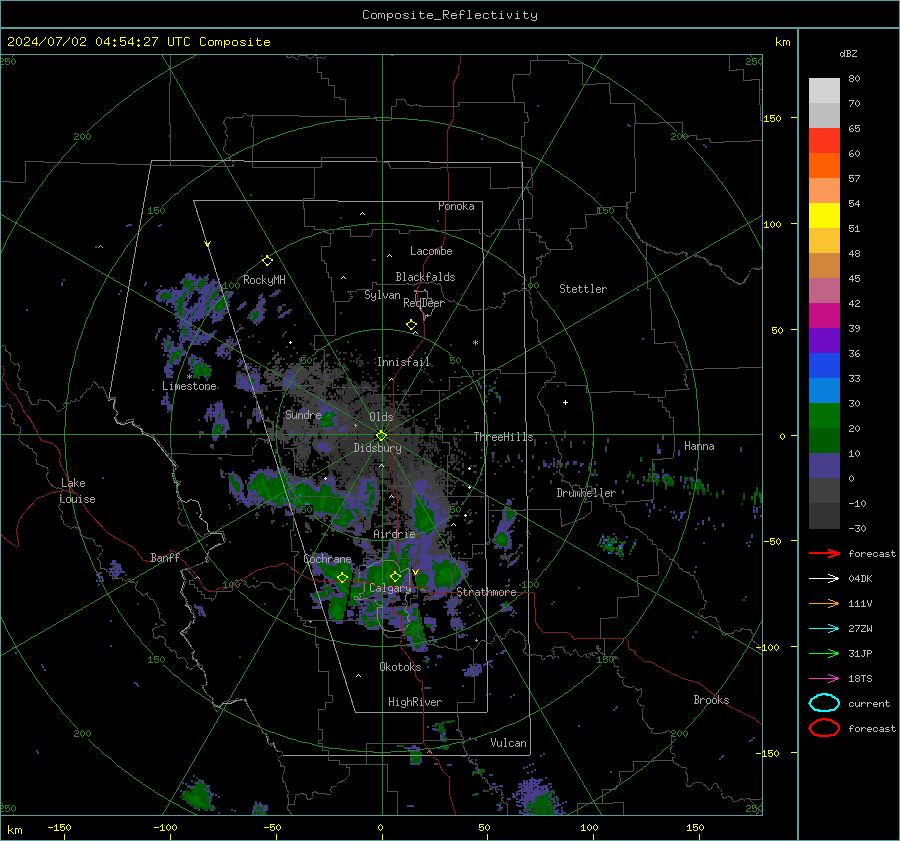Click white plus marker west of Hanna
The width and height of the screenshot is (900, 841).
(x=565, y=402)
